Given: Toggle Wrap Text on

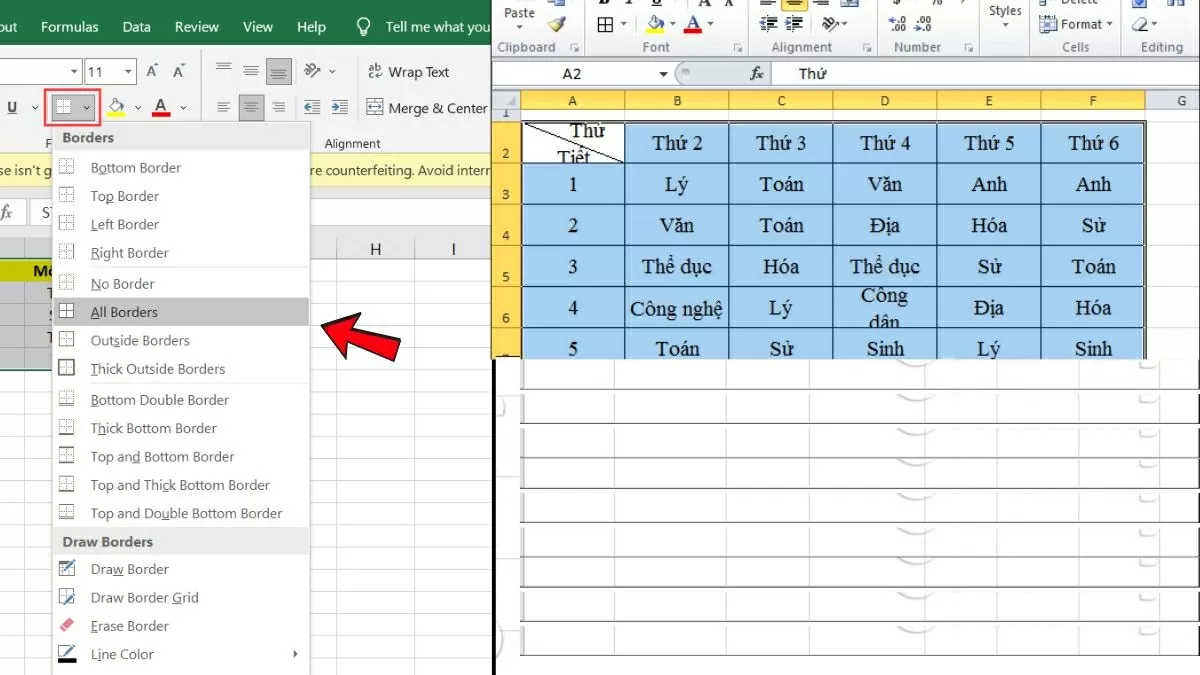Looking at the screenshot, I should [408, 72].
